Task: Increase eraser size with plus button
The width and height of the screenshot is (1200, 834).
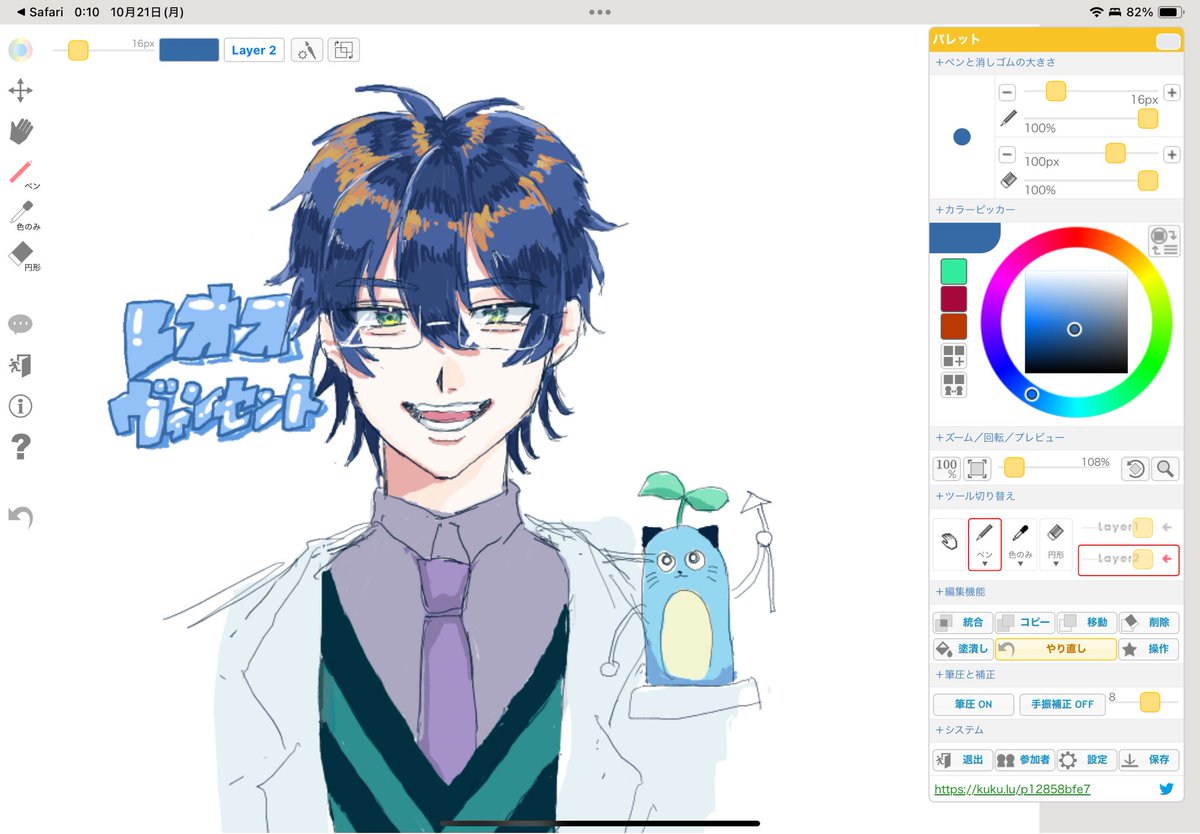Action: coord(1172,155)
